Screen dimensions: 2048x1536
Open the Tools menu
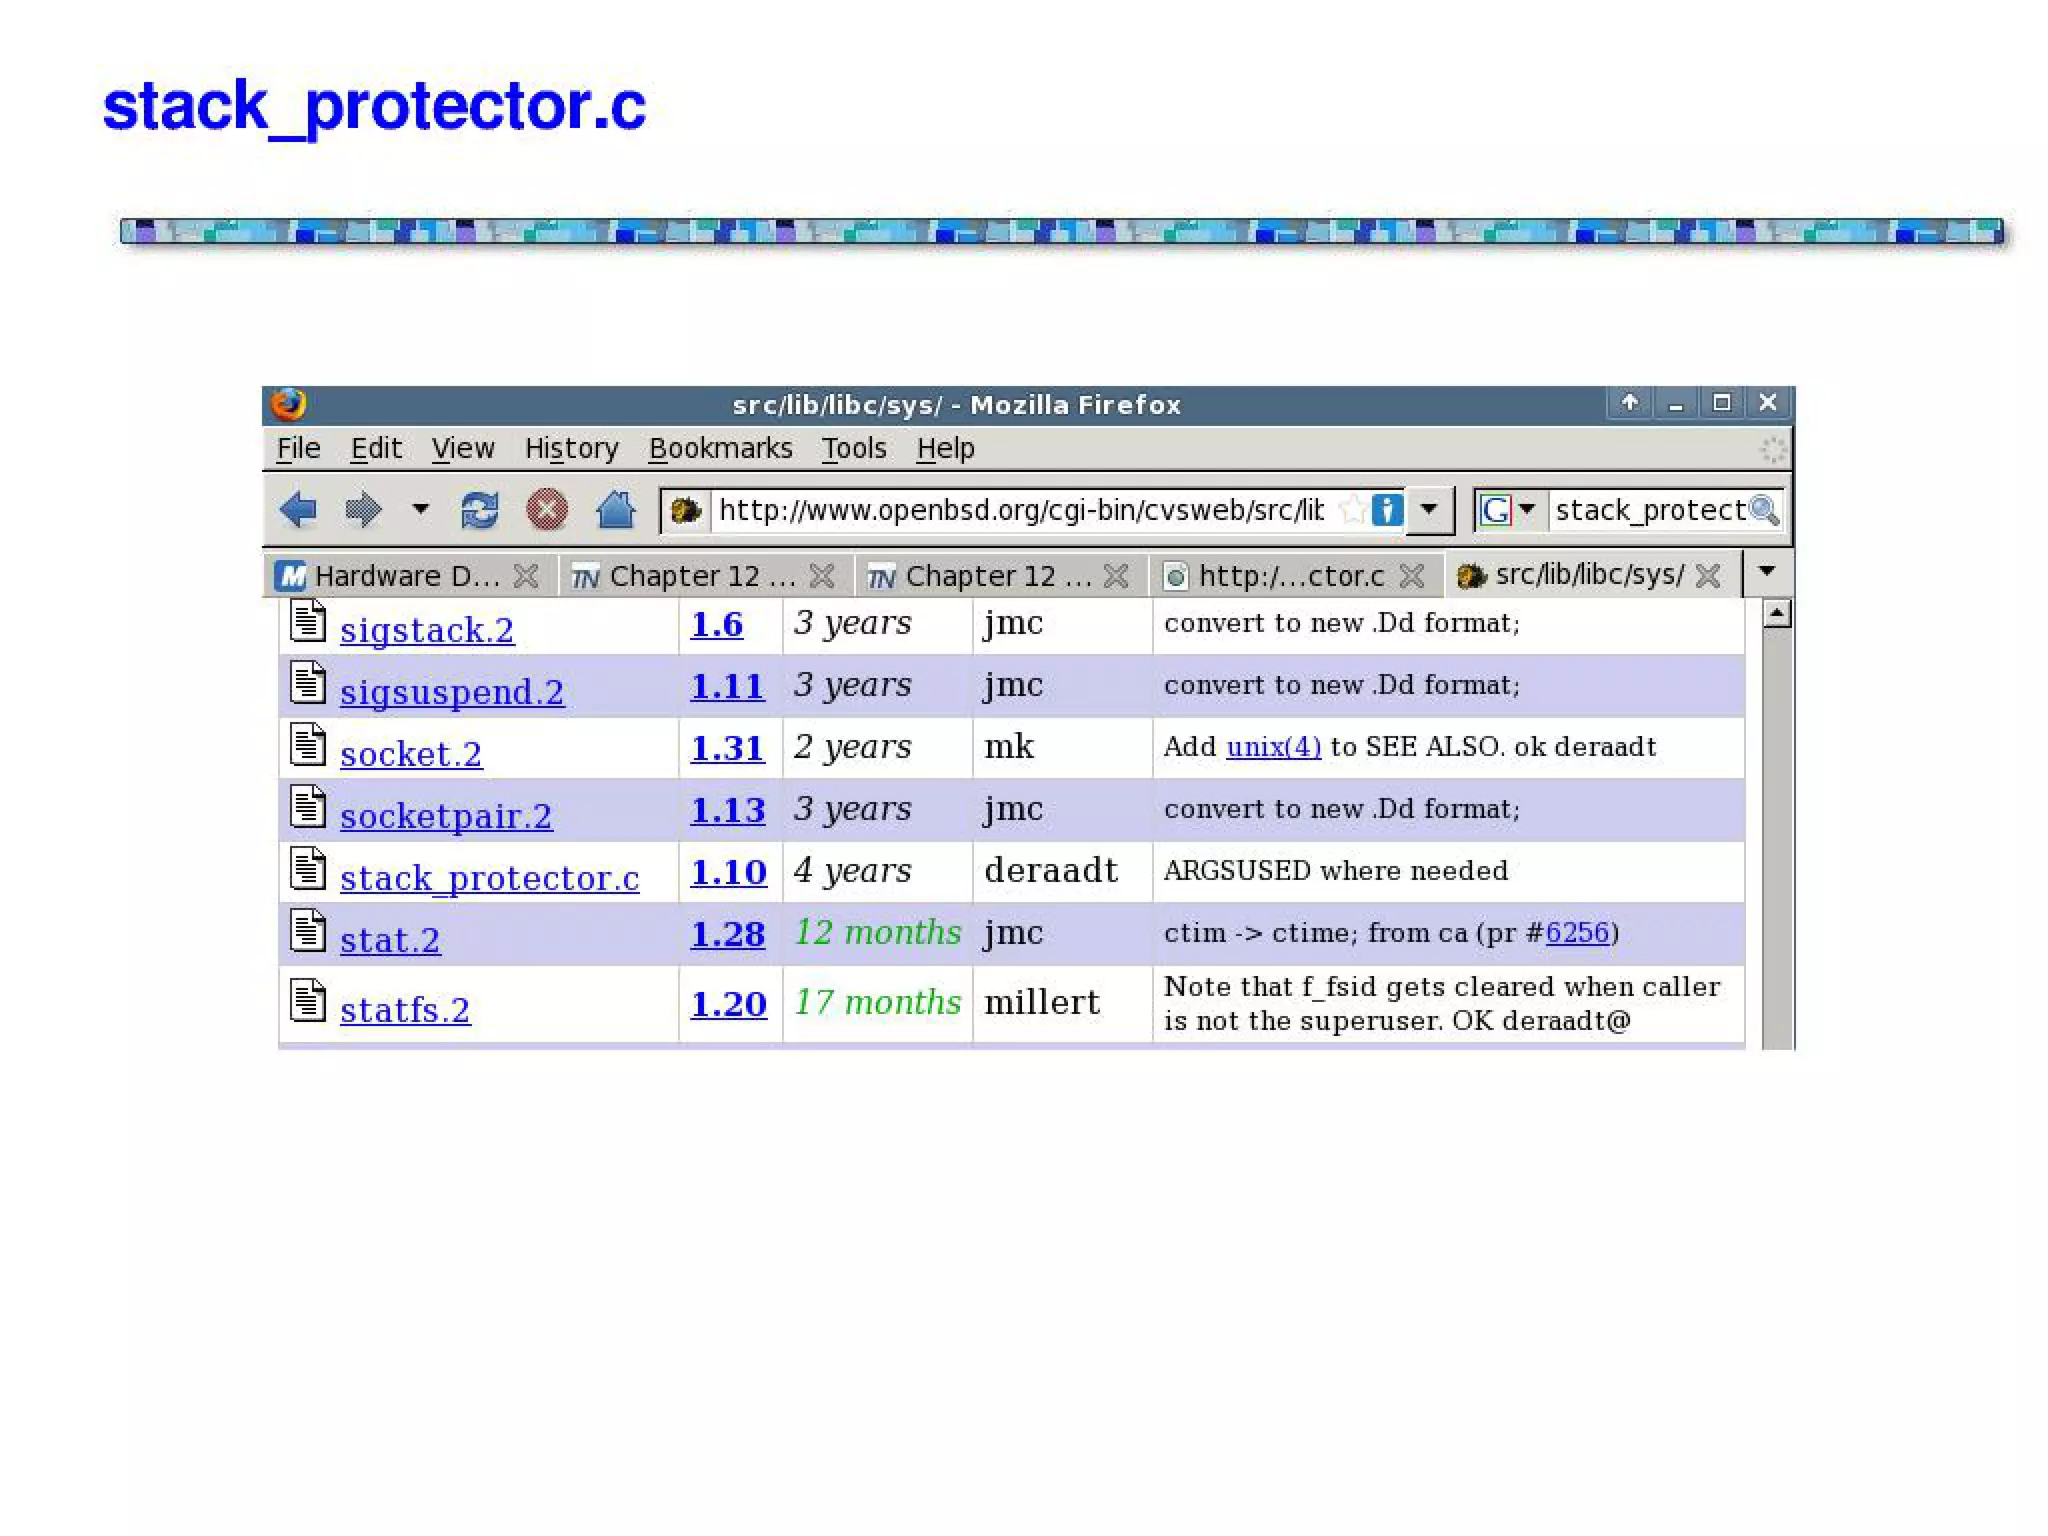click(854, 448)
